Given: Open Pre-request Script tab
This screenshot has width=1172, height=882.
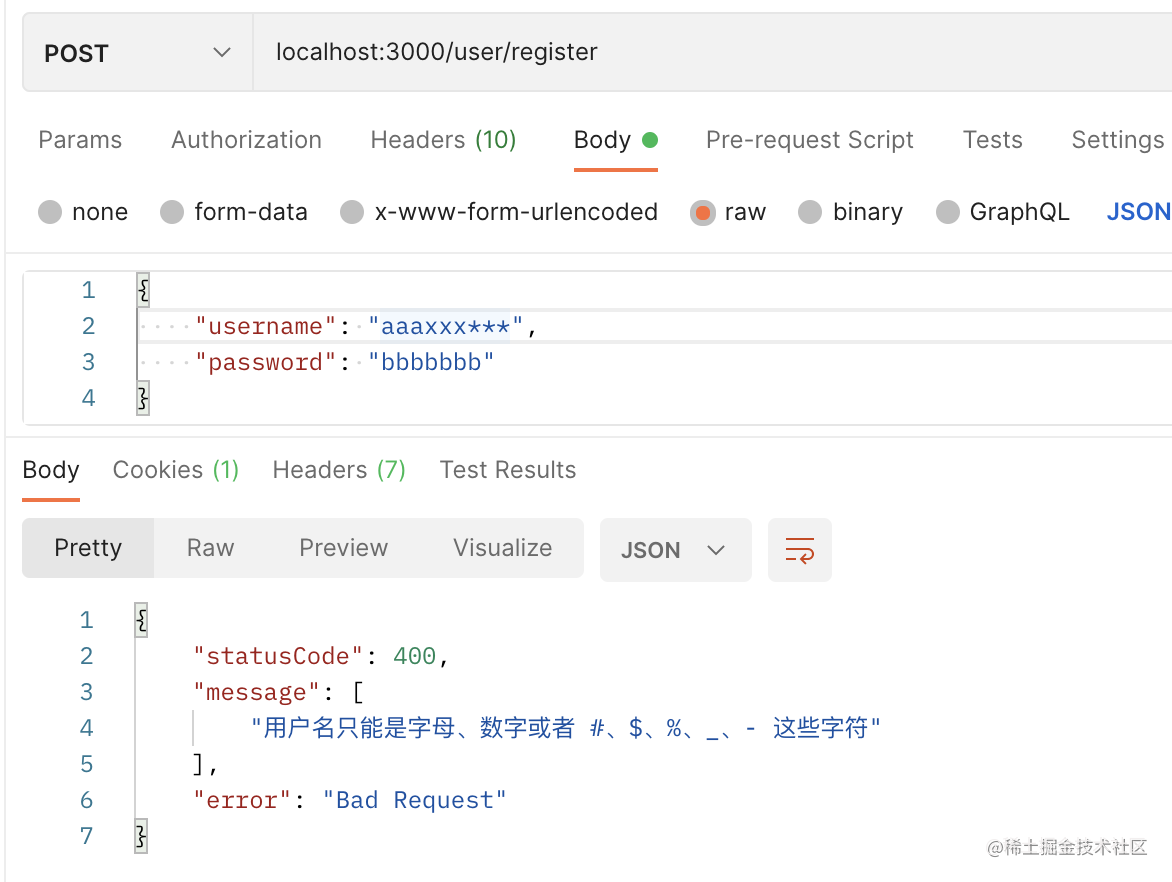Looking at the screenshot, I should pos(809,140).
